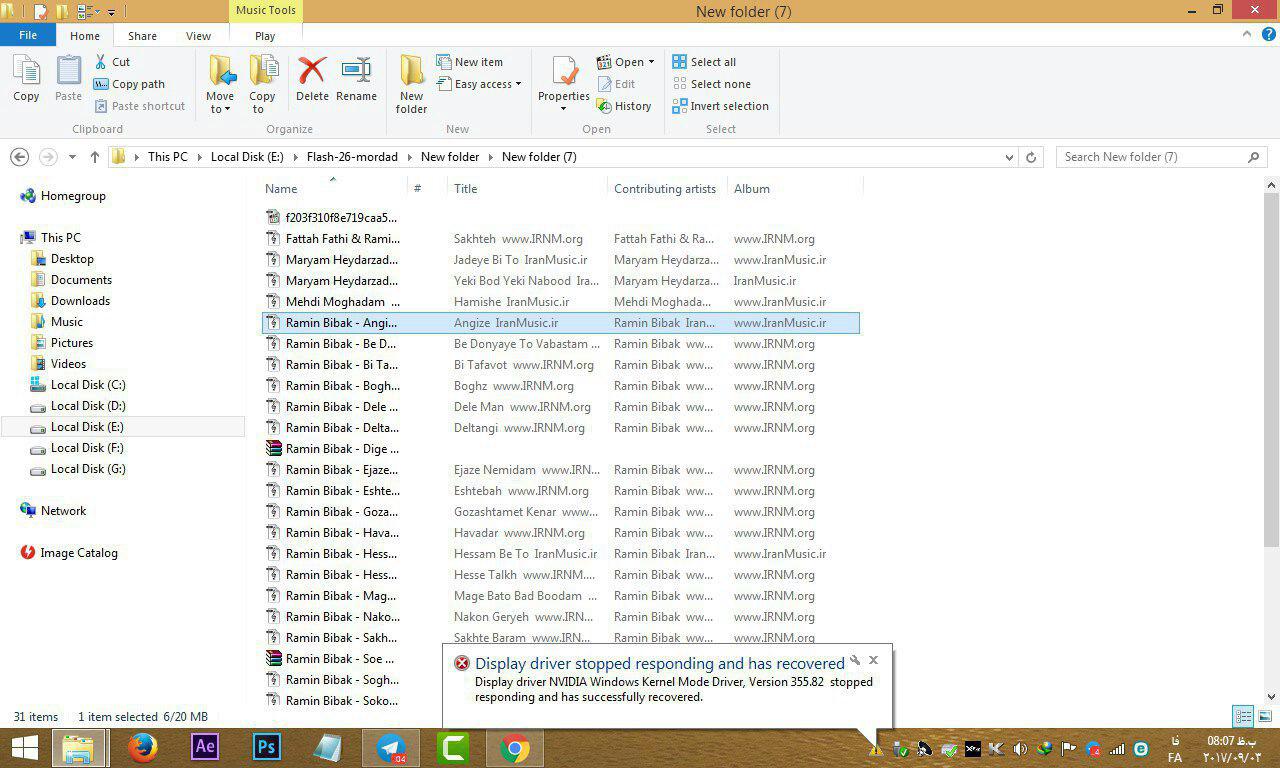Click Flash-26-mordad in the address path
Viewport: 1280px width, 768px height.
pyautogui.click(x=352, y=157)
